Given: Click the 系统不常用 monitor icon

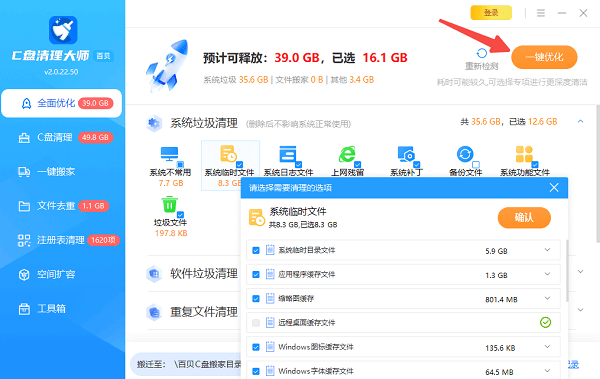Looking at the screenshot, I should (170, 154).
